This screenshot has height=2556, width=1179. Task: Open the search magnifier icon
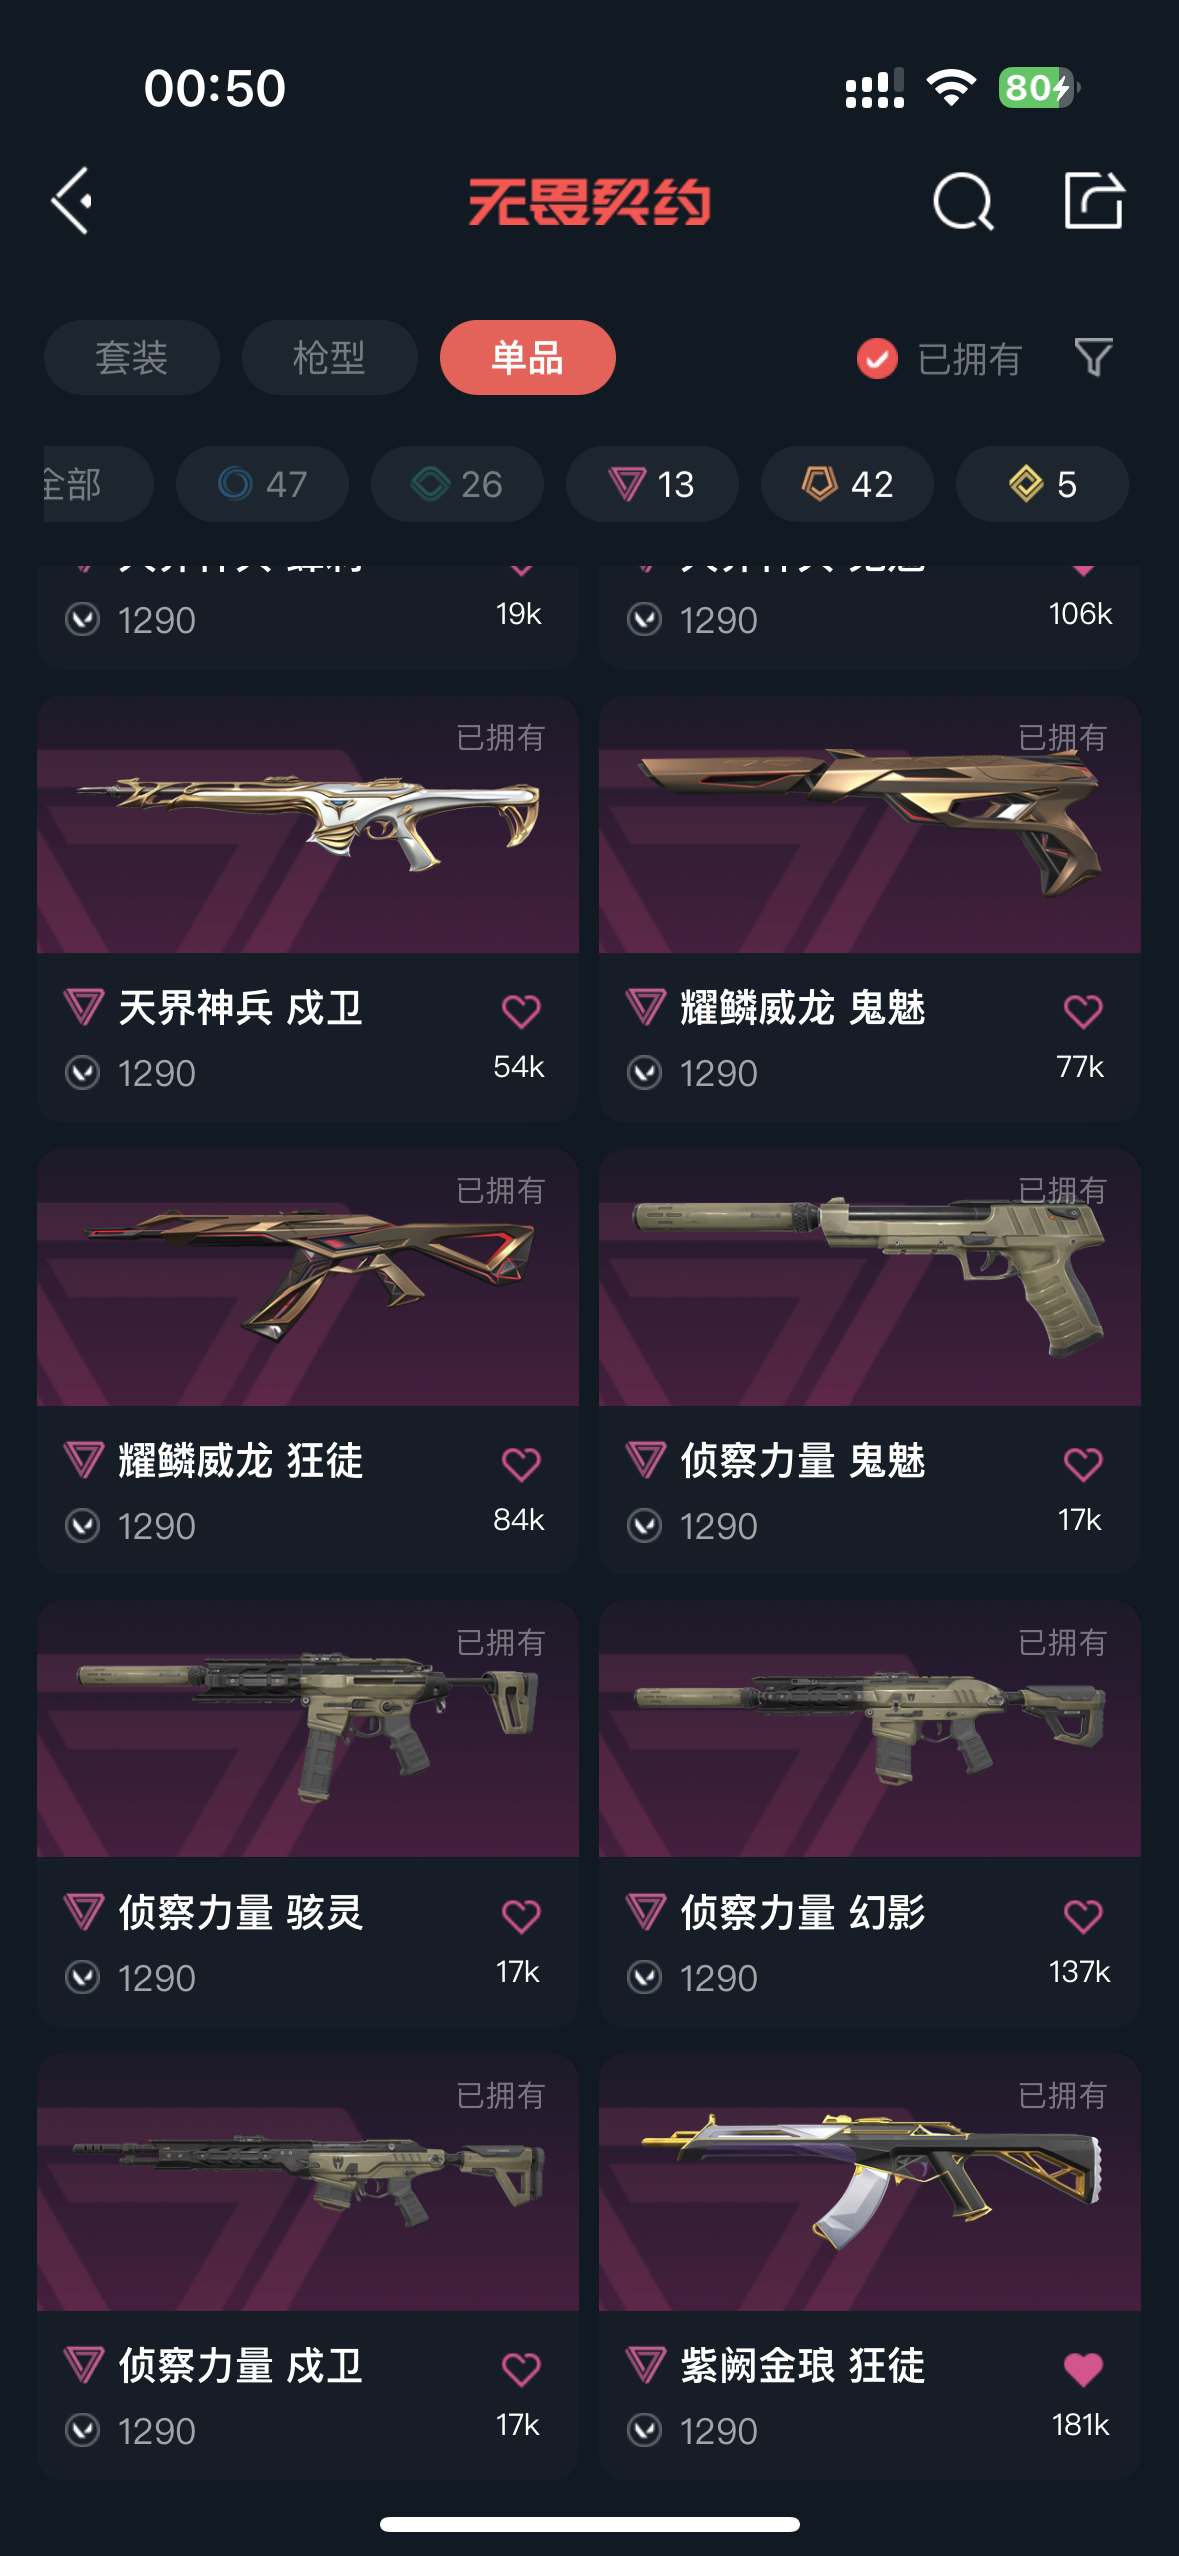tap(963, 201)
